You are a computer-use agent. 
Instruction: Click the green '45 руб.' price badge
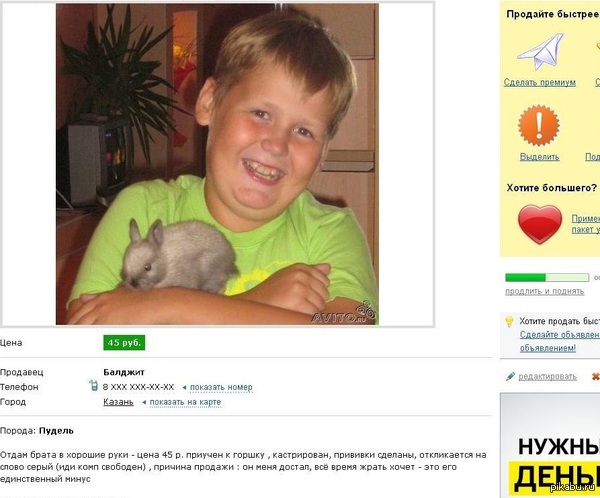pyautogui.click(x=124, y=343)
